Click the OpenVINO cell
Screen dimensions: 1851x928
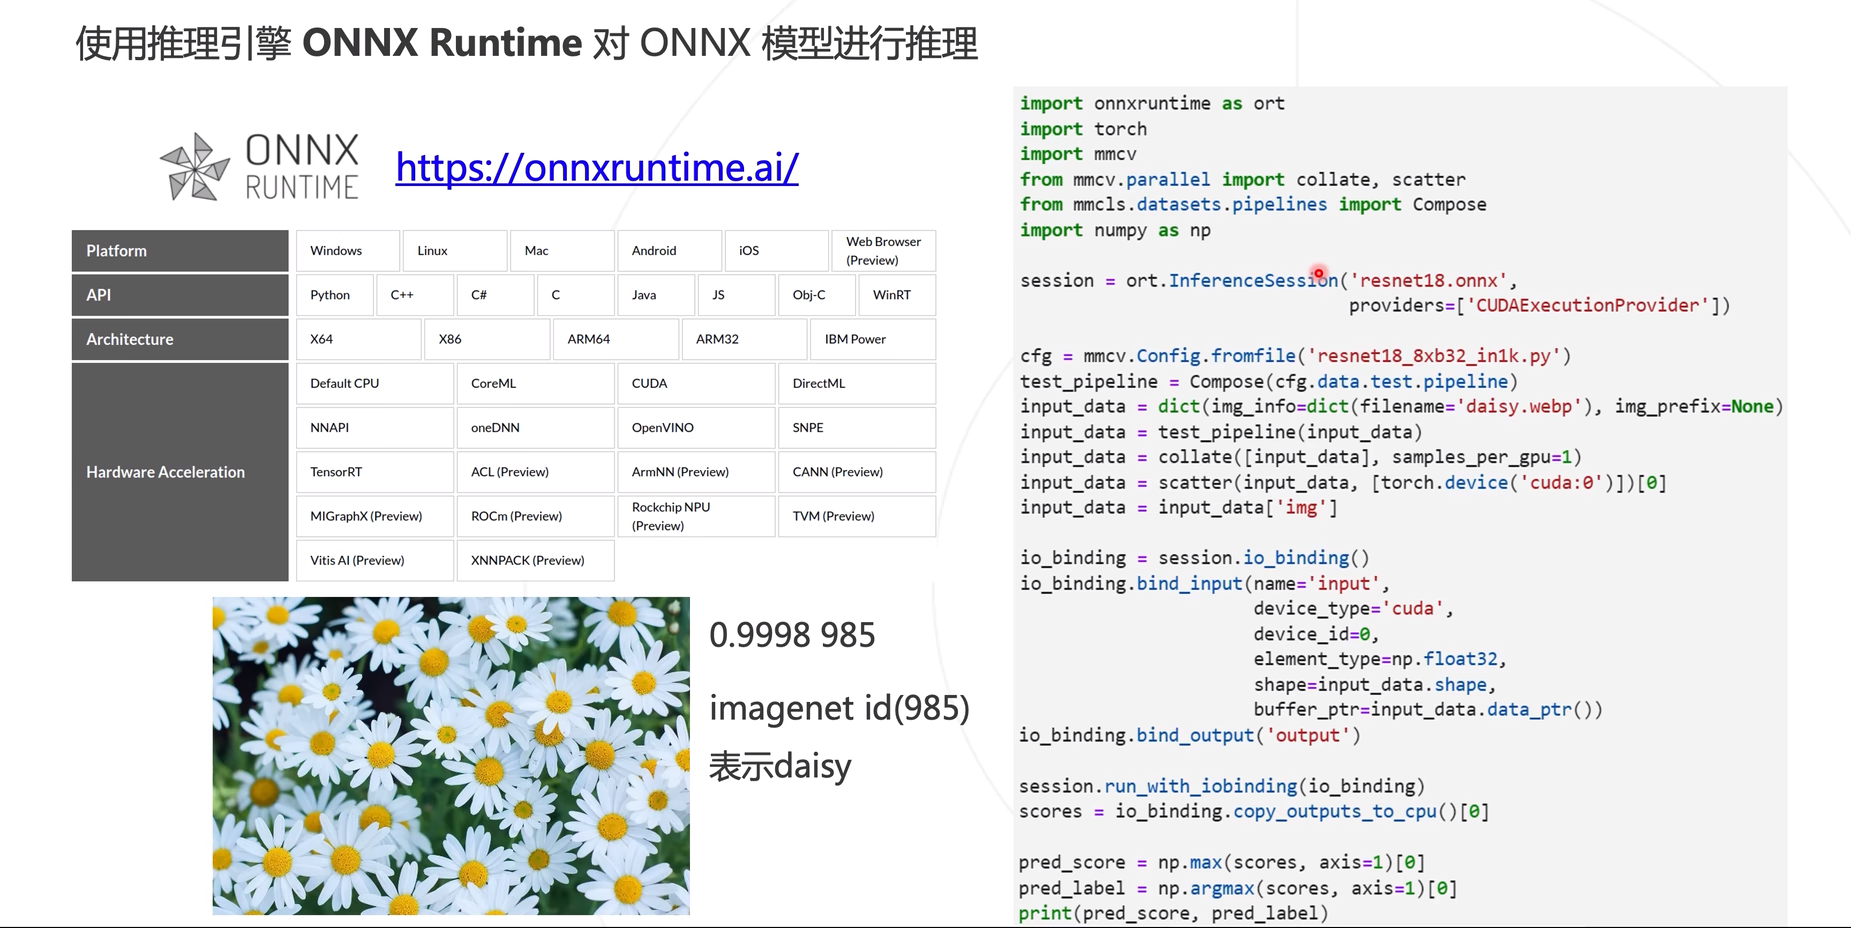click(696, 428)
